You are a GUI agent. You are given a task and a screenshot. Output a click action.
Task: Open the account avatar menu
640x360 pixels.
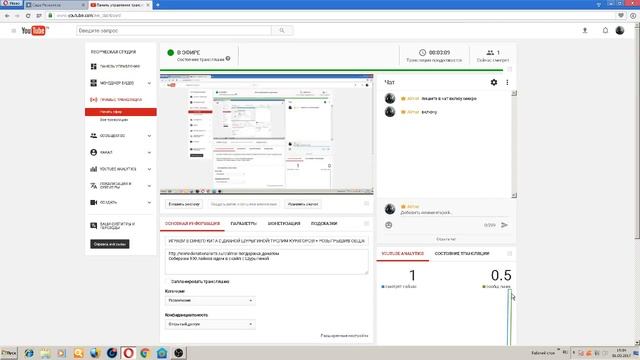(620, 31)
